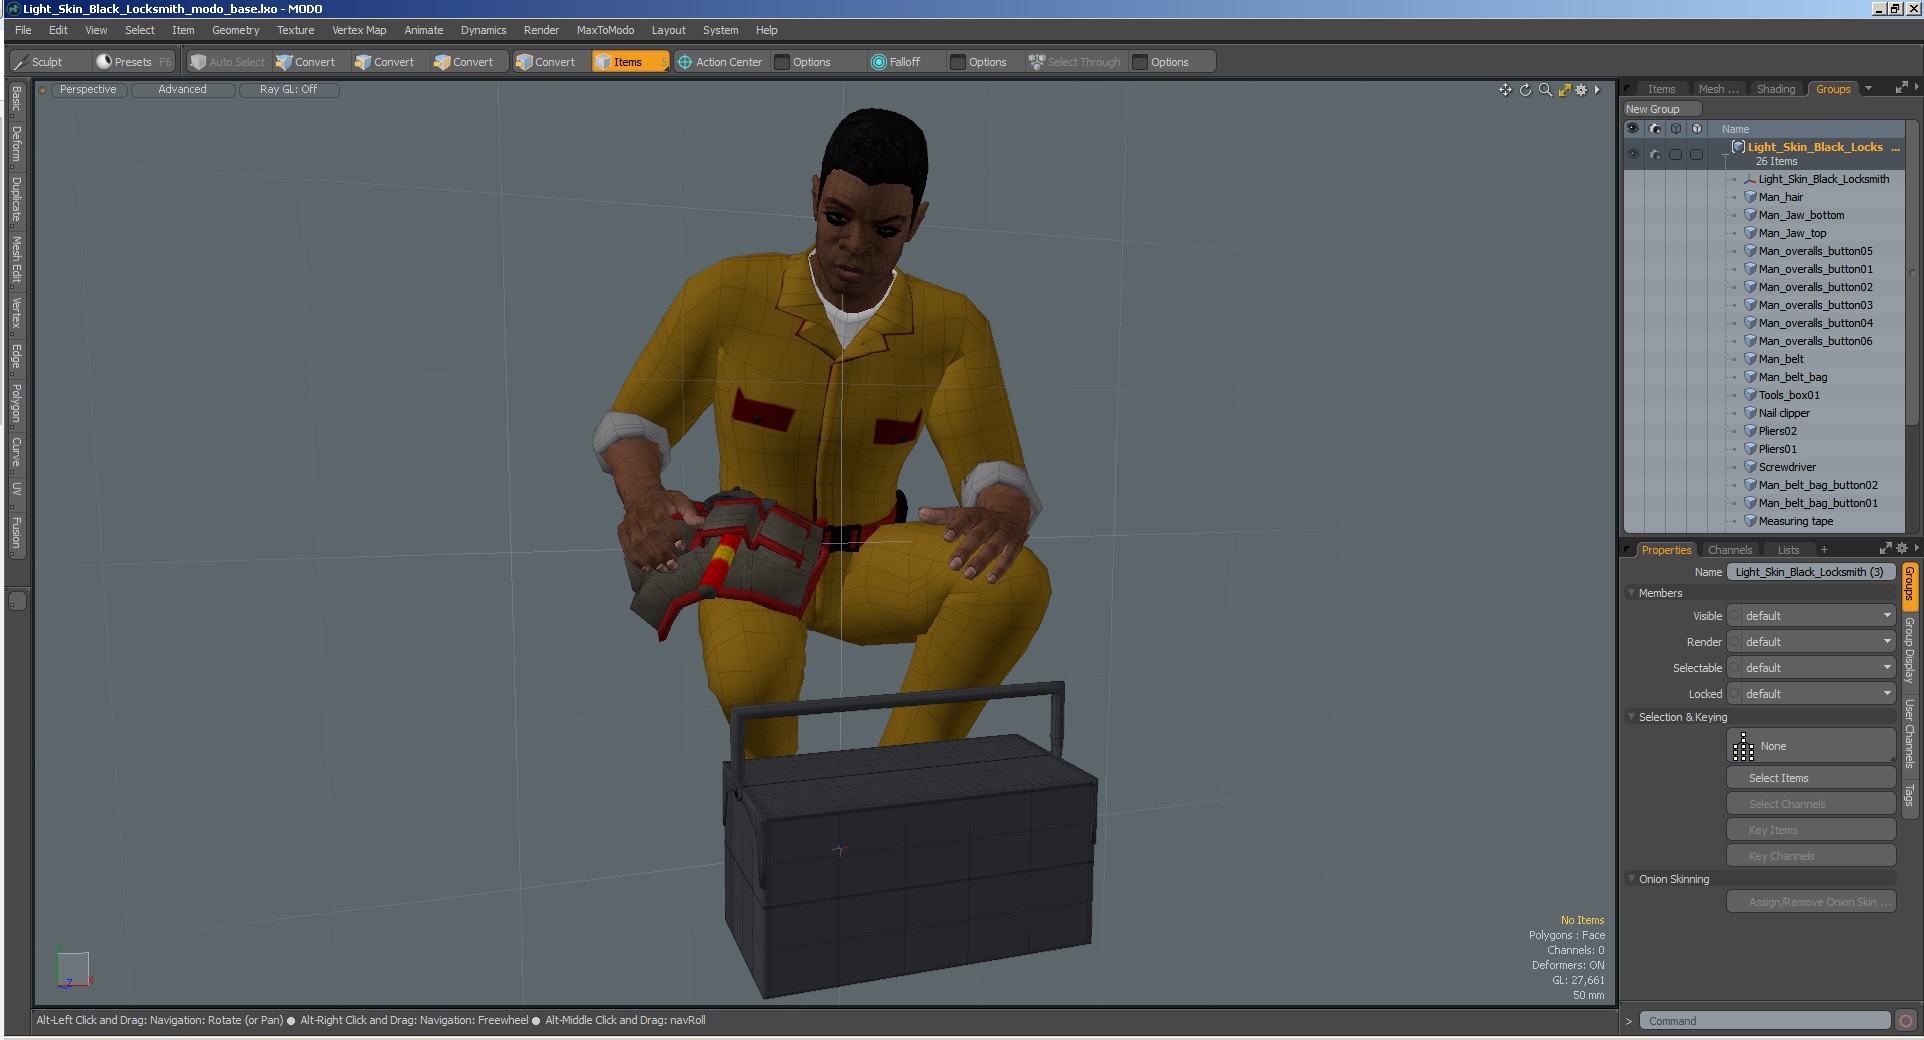Viewport: 1924px width, 1040px height.
Task: Toggle the Selectable channel radio dot
Action: click(x=1735, y=668)
